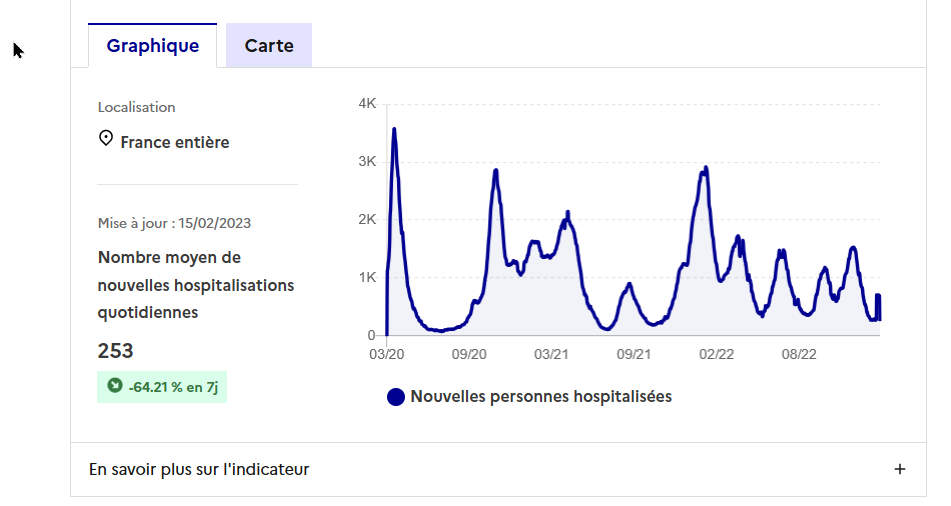
Task: Select the Graphique tab
Action: 153,46
